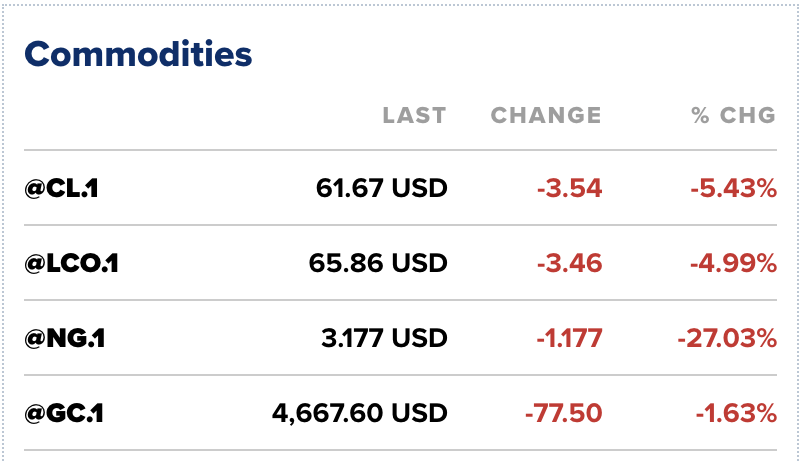Select the @NG.1 natural gas symbol
The height and width of the screenshot is (462, 808).
65,338
